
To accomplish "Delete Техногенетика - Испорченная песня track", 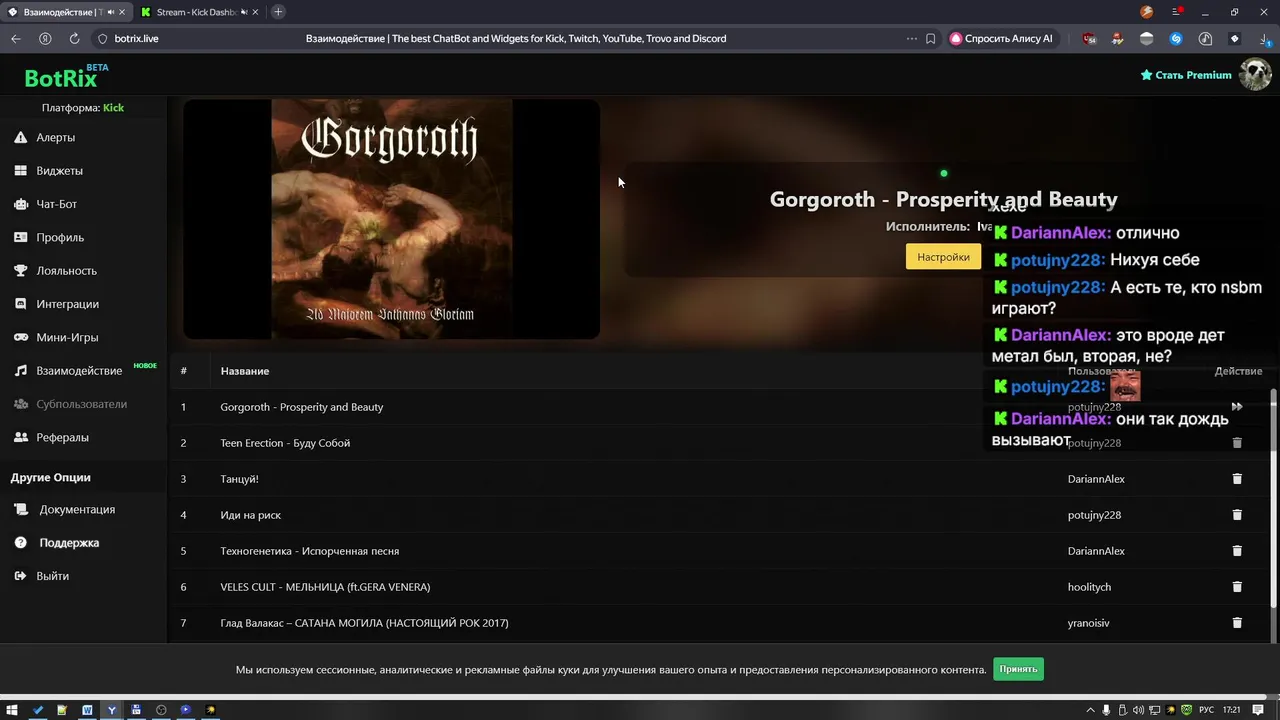I will click(1237, 551).
